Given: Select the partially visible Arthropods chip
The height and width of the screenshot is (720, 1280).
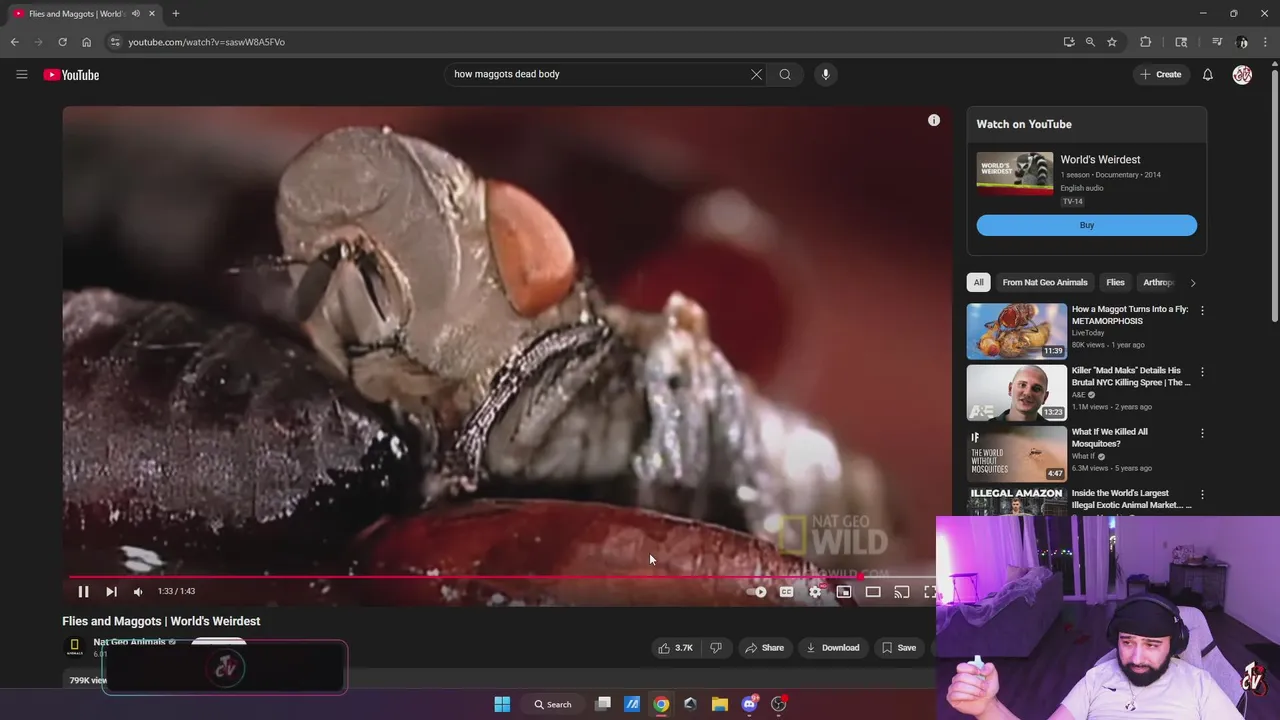Looking at the screenshot, I should (x=1157, y=282).
